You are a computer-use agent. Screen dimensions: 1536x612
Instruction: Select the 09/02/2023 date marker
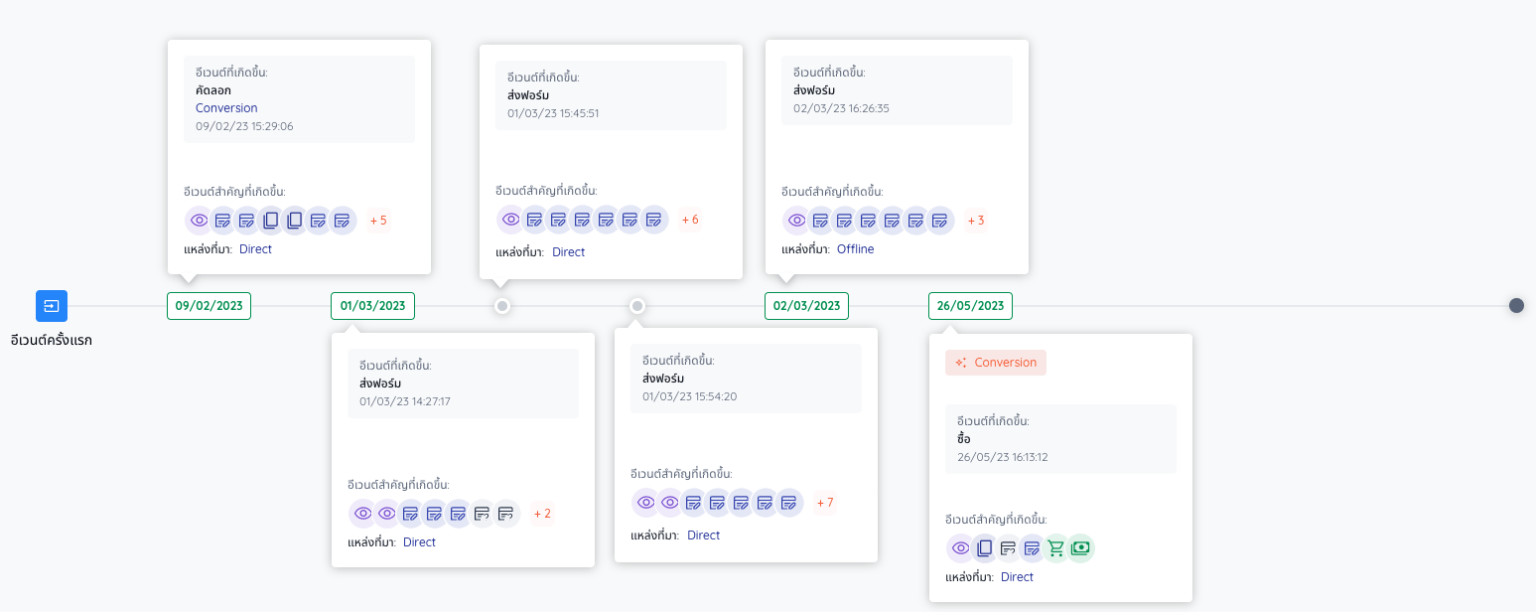tap(209, 306)
